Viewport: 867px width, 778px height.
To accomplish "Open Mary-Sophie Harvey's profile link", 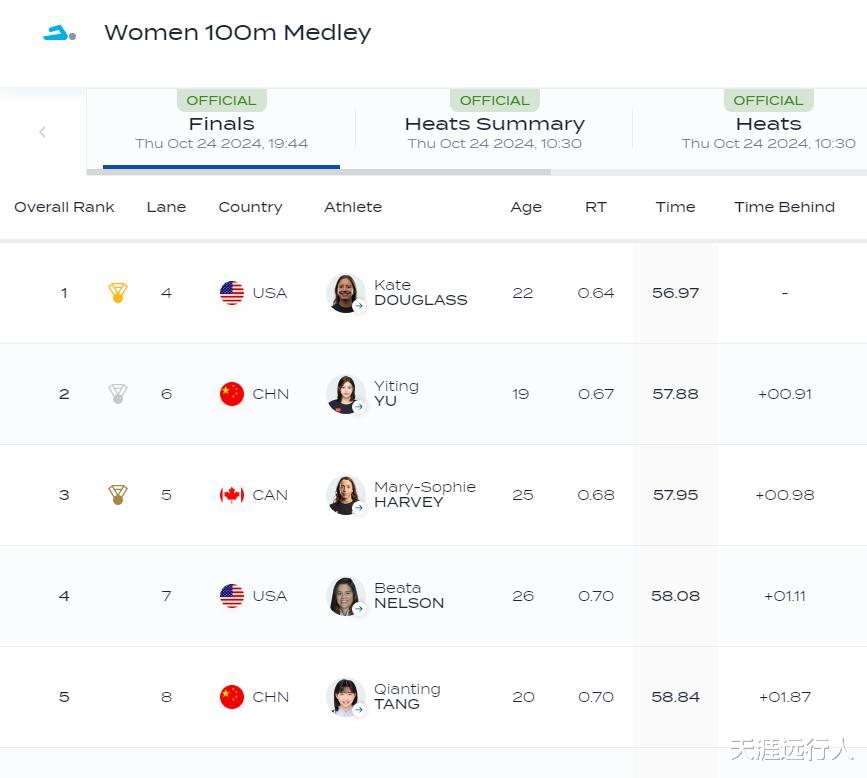I will tap(424, 495).
